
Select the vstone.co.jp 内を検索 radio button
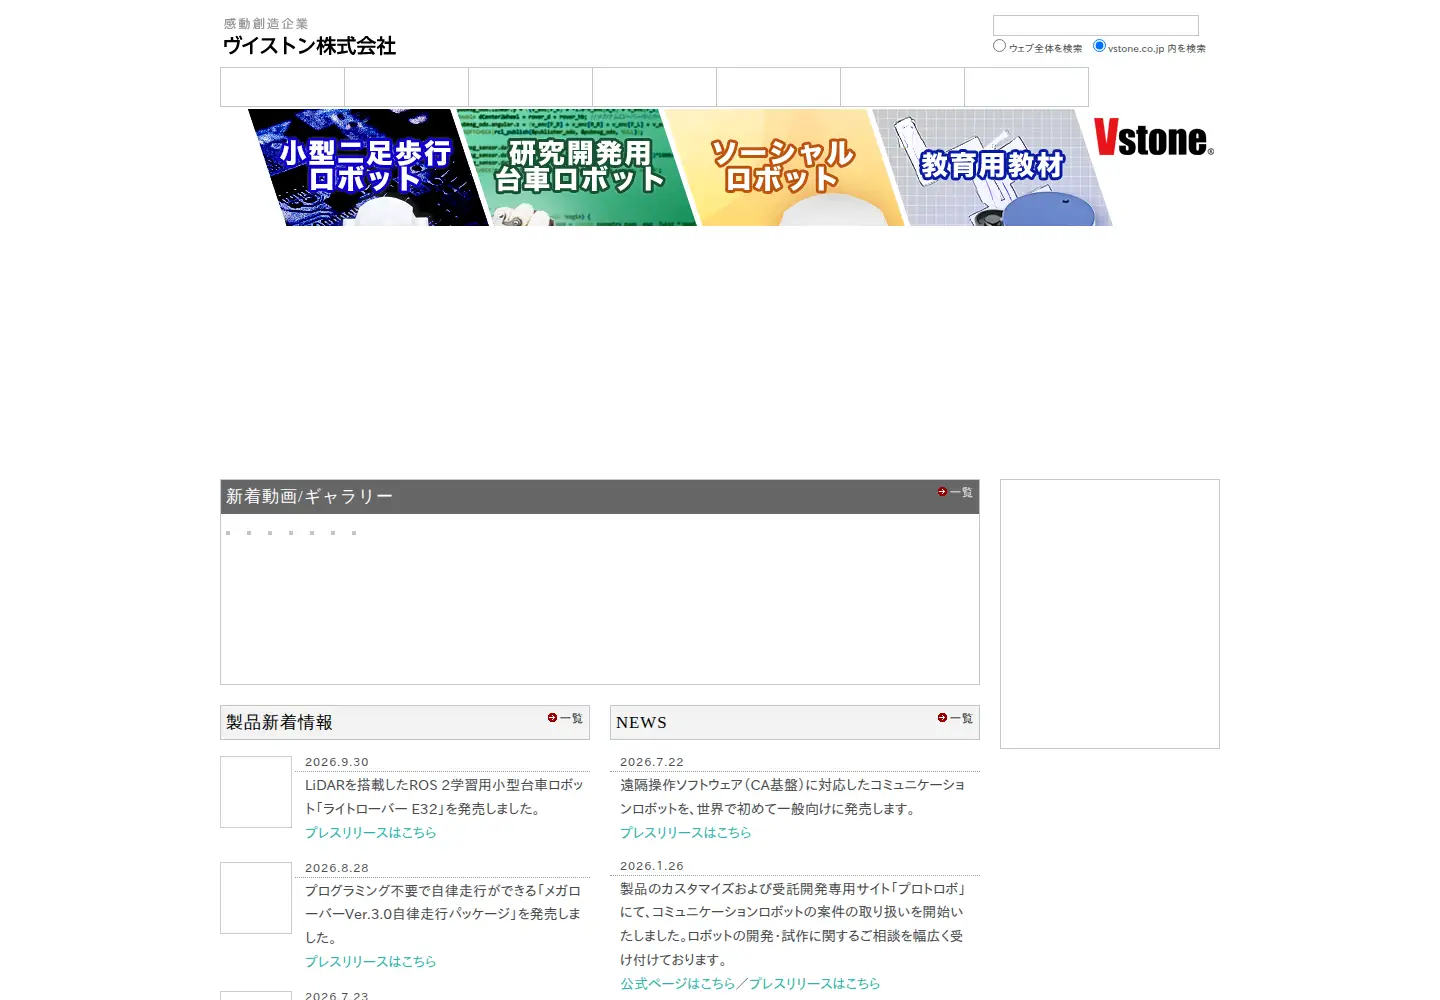pos(1099,46)
